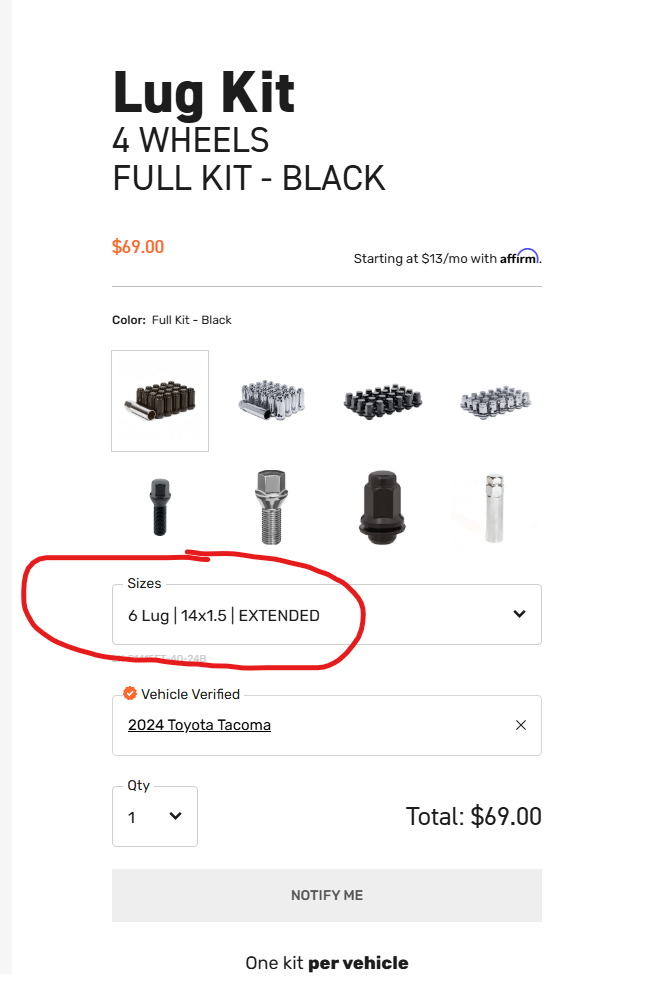The height and width of the screenshot is (1000, 650).
Task: Choose the chrome spline lug kit swatch
Action: 272,401
